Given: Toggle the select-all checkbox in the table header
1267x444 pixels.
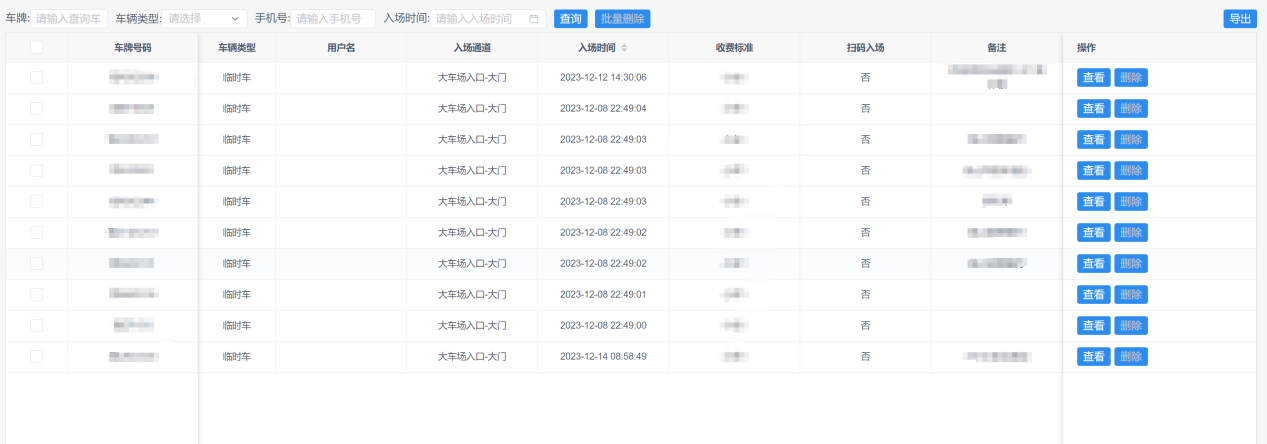Looking at the screenshot, I should [36, 47].
